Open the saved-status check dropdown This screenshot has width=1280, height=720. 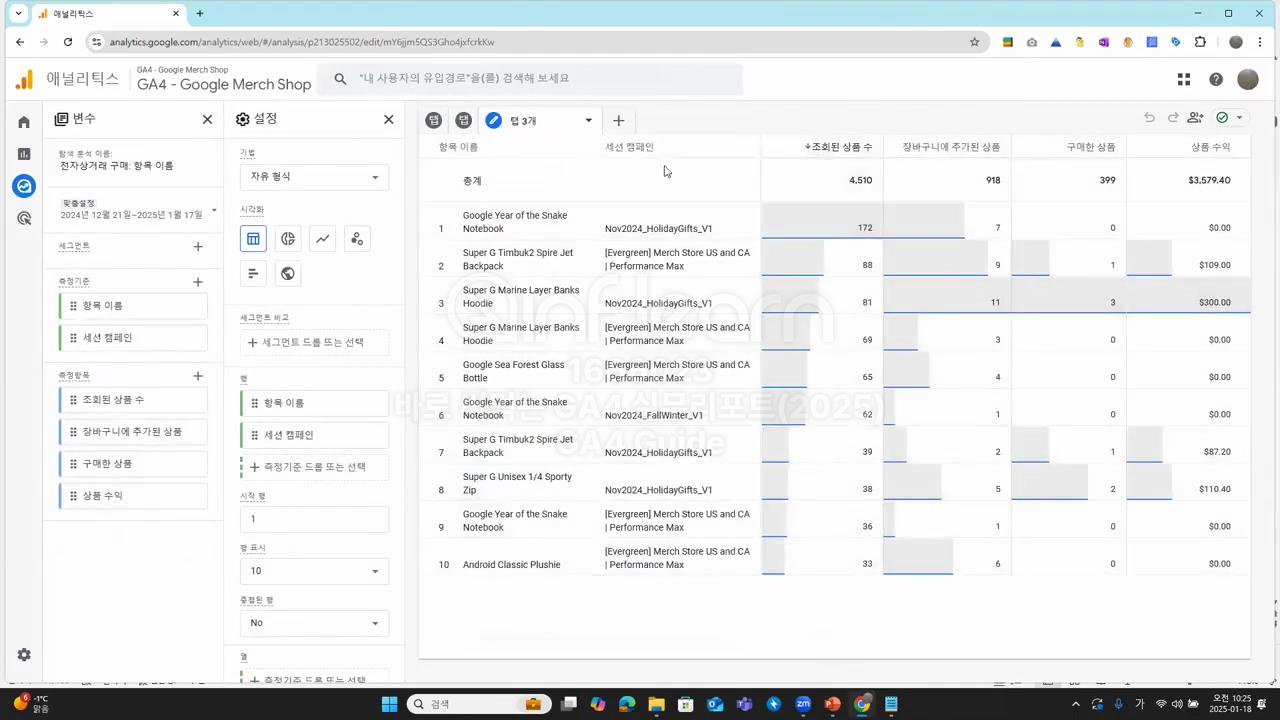pyautogui.click(x=1230, y=118)
